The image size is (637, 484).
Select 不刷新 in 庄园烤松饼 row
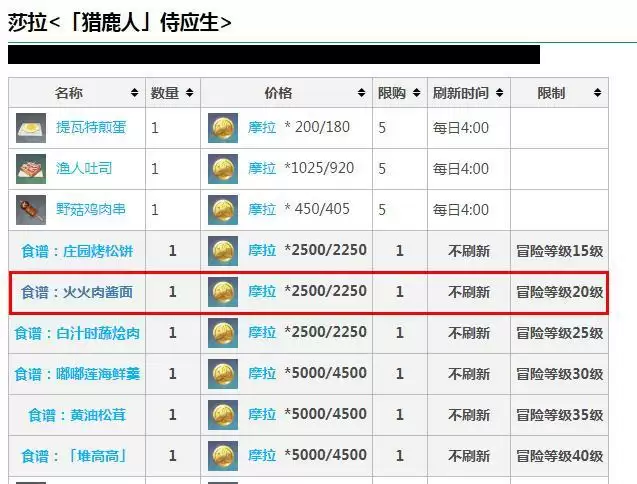click(469, 251)
